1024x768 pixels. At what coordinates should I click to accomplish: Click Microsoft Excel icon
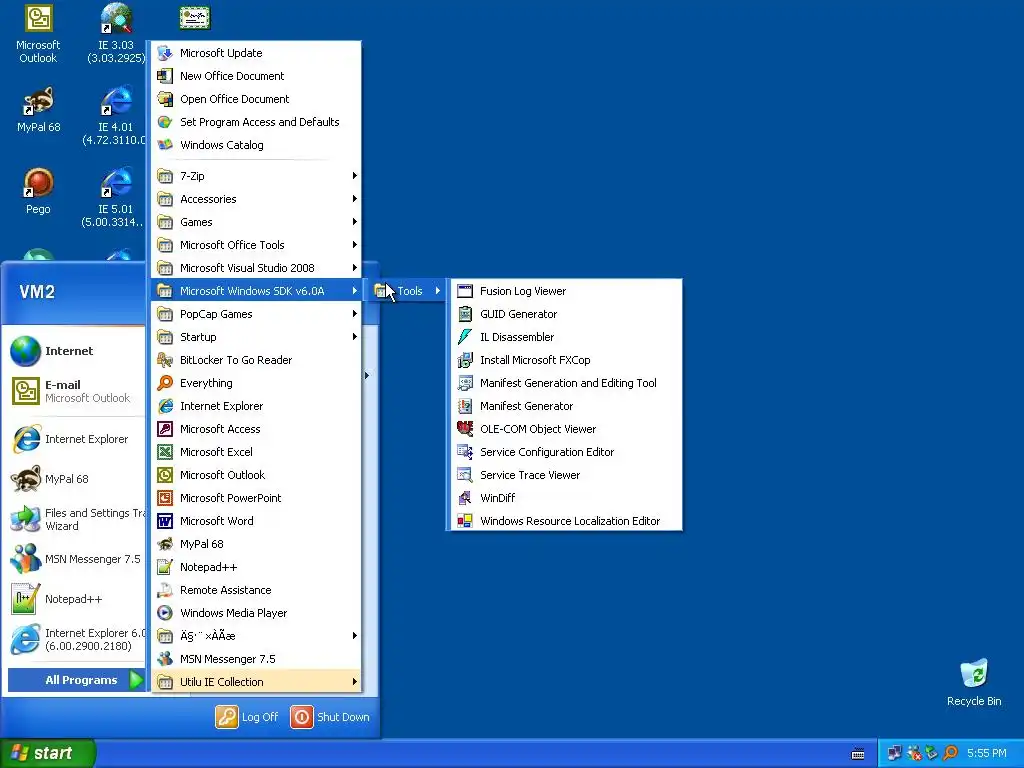[165, 452]
